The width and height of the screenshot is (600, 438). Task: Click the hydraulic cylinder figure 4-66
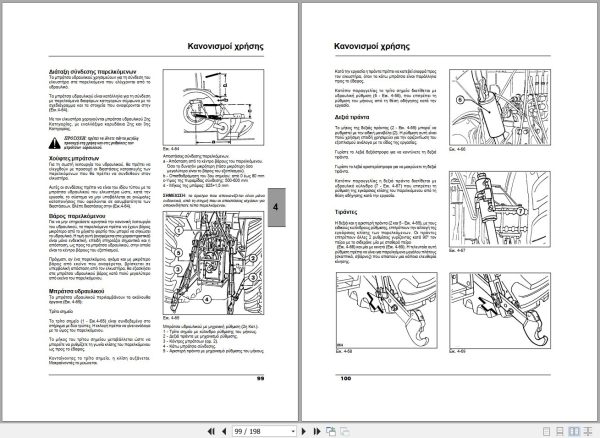tap(500, 107)
